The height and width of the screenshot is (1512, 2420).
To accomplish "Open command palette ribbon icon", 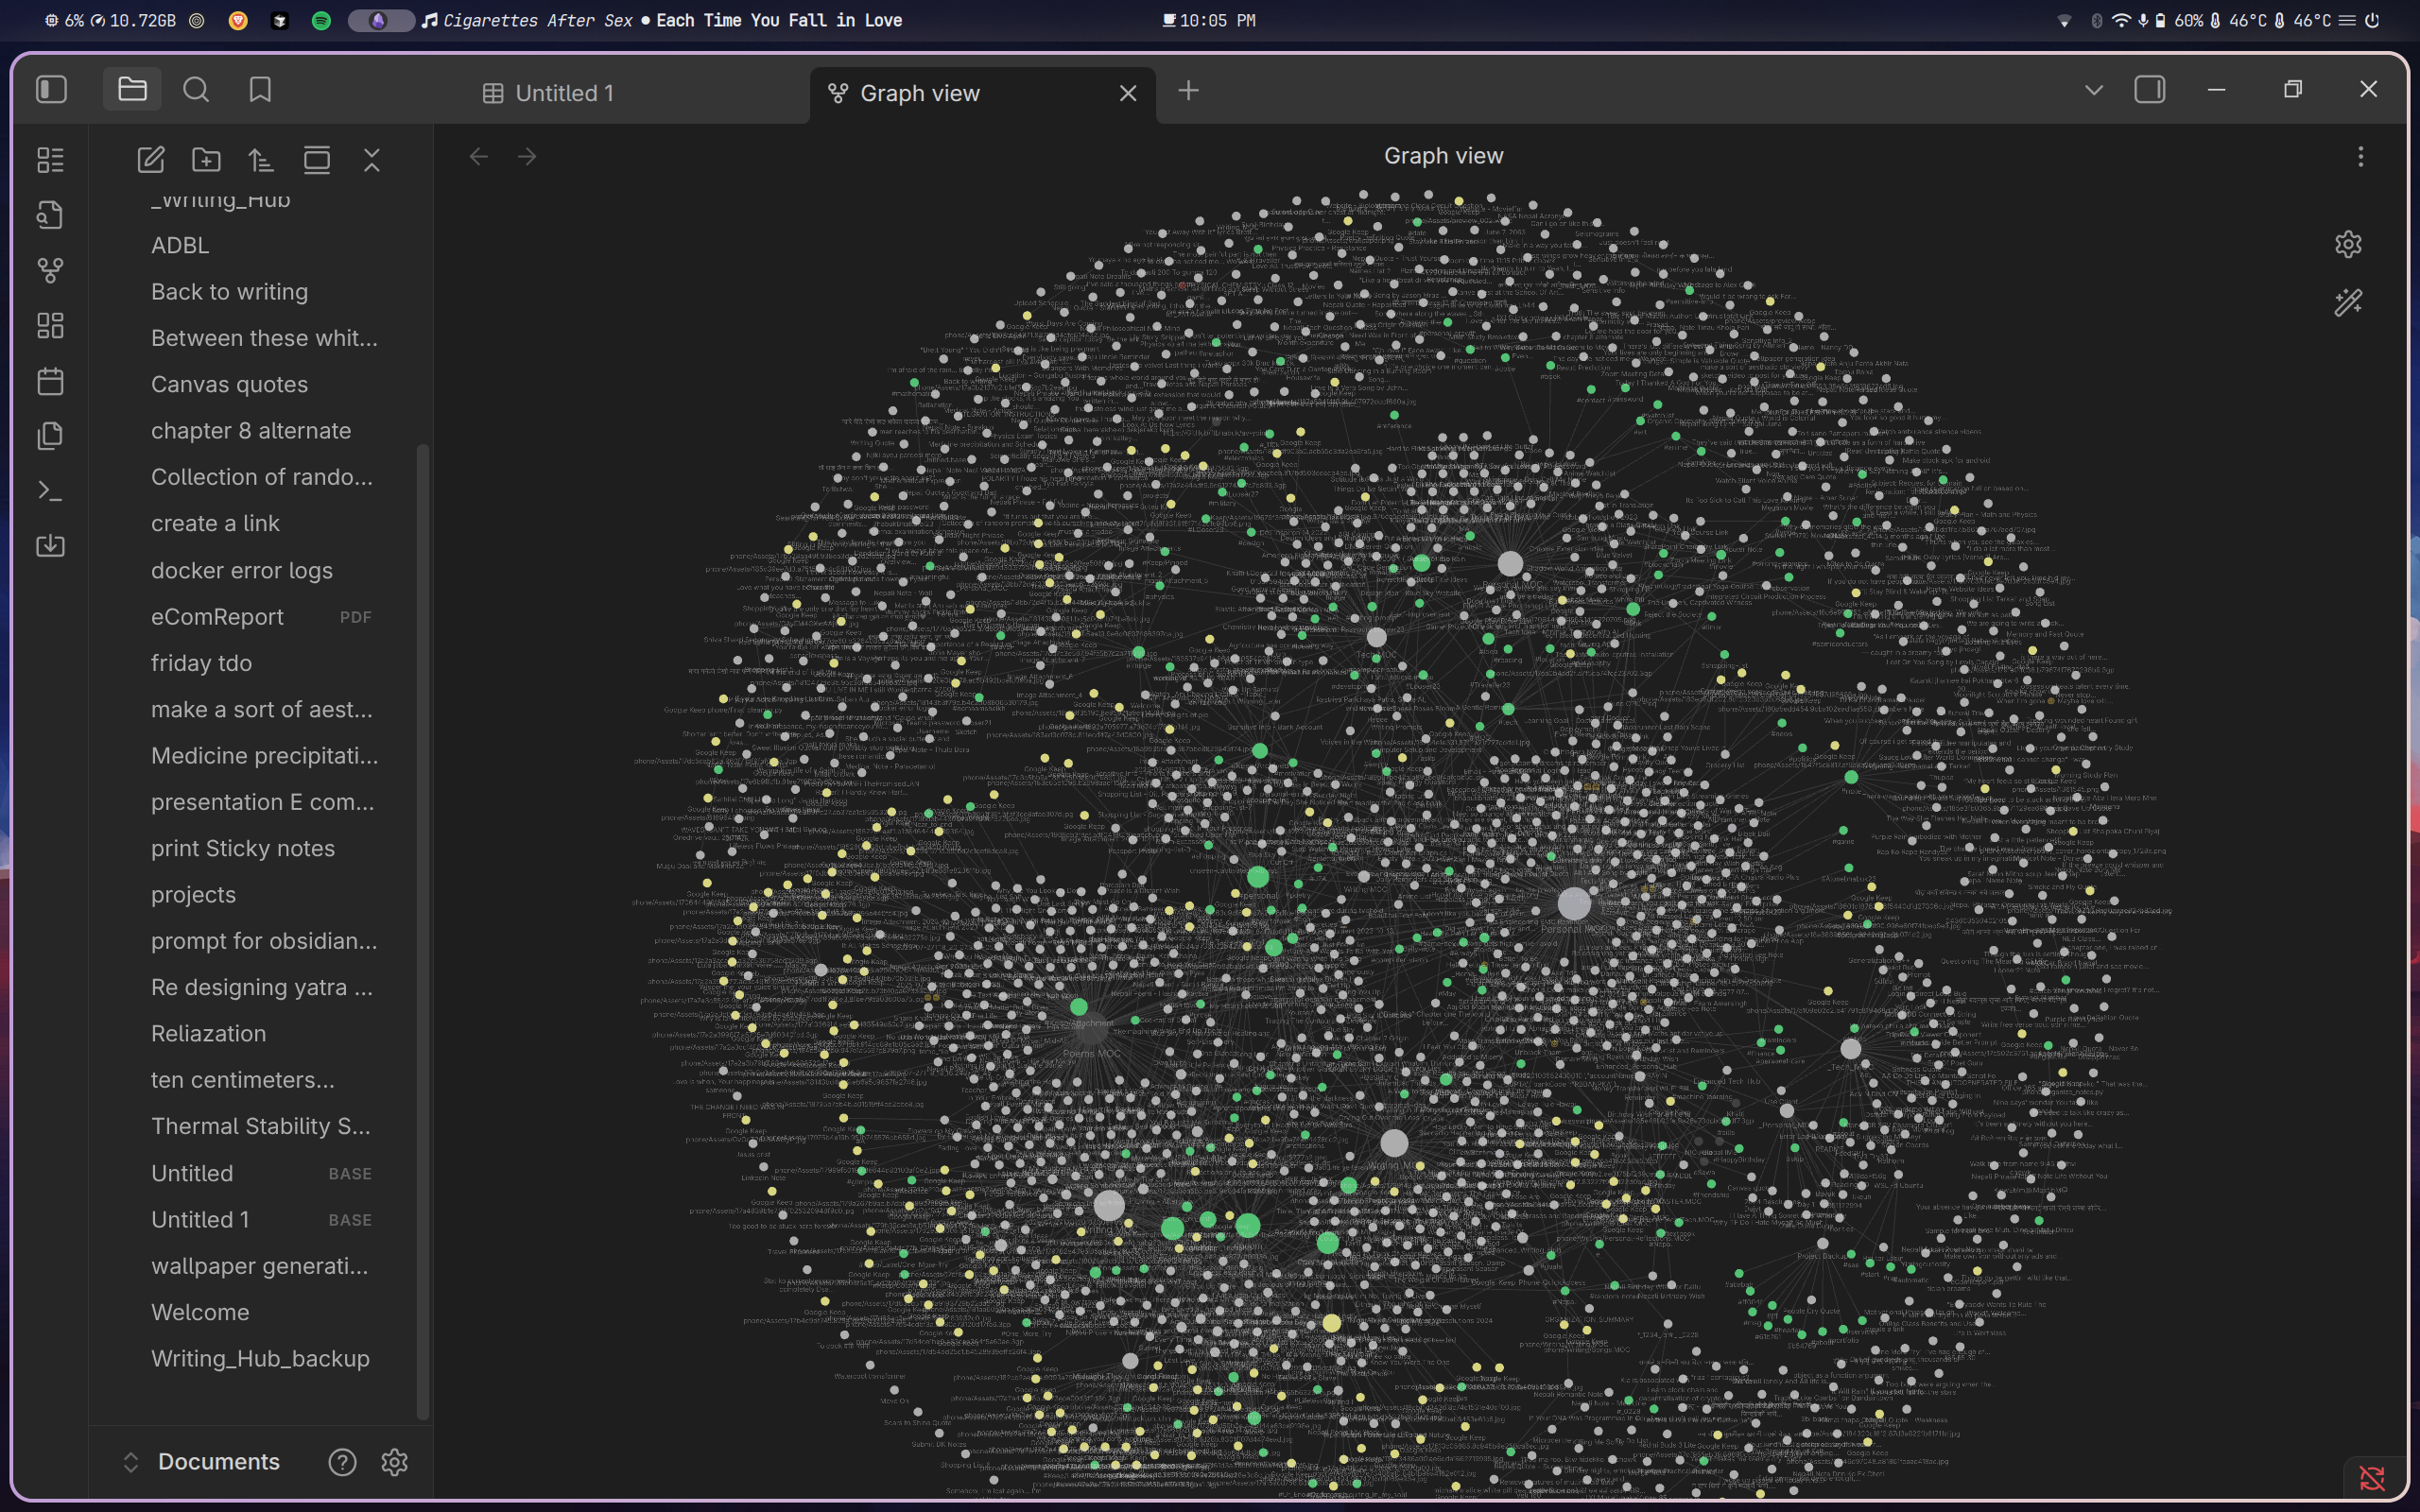I will [x=50, y=491].
